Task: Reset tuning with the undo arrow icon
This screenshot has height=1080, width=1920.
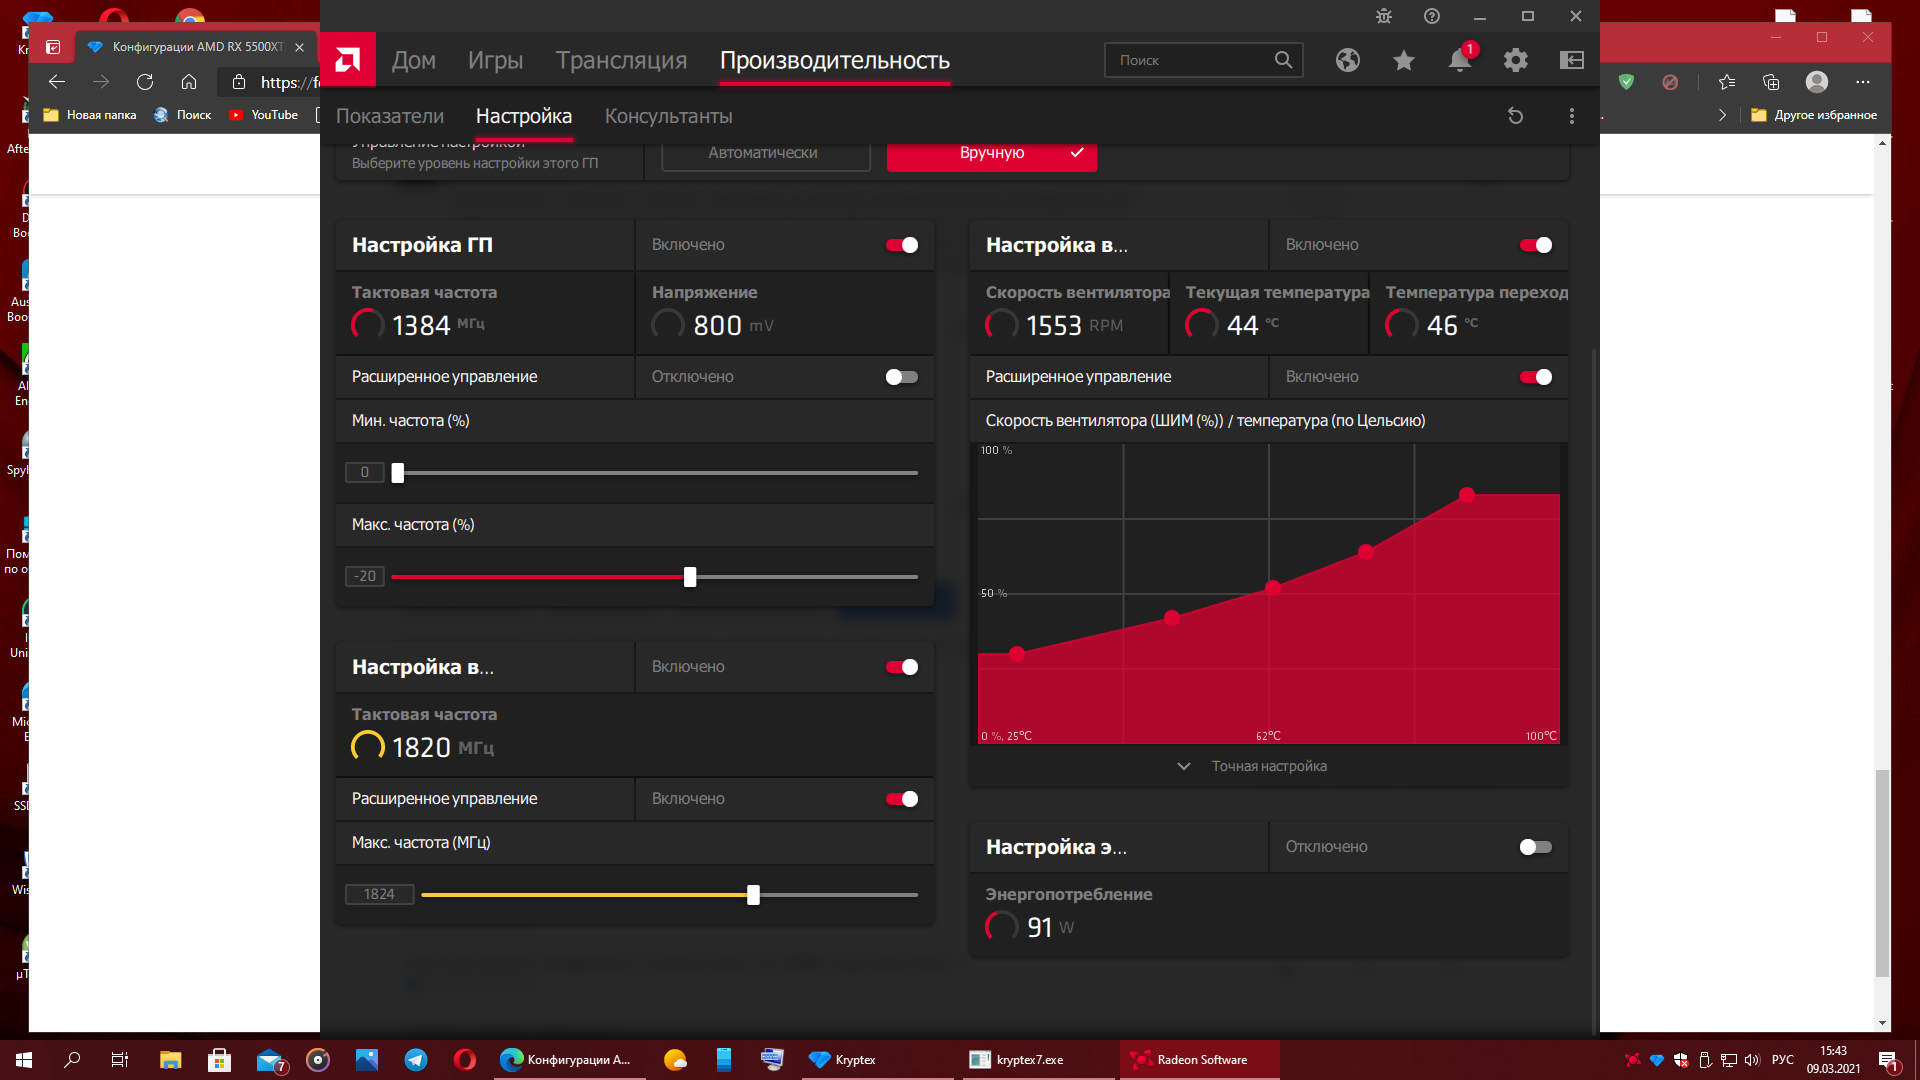Action: pos(1516,116)
